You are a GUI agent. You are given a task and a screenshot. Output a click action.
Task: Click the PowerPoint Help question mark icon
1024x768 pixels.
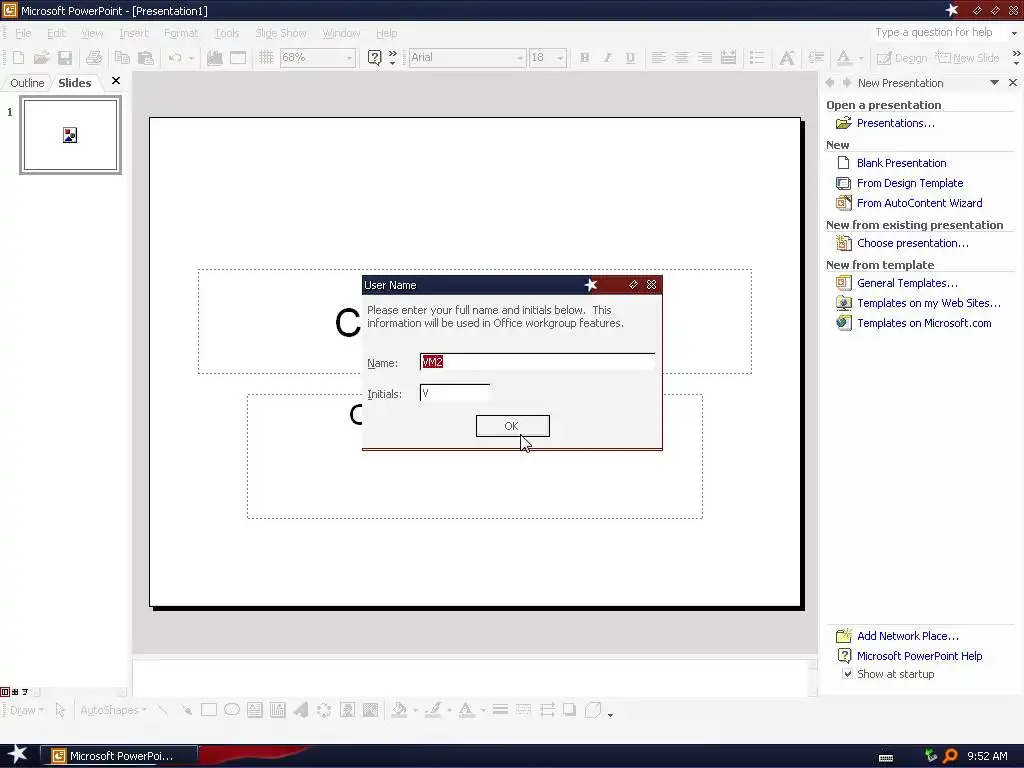(x=374, y=57)
